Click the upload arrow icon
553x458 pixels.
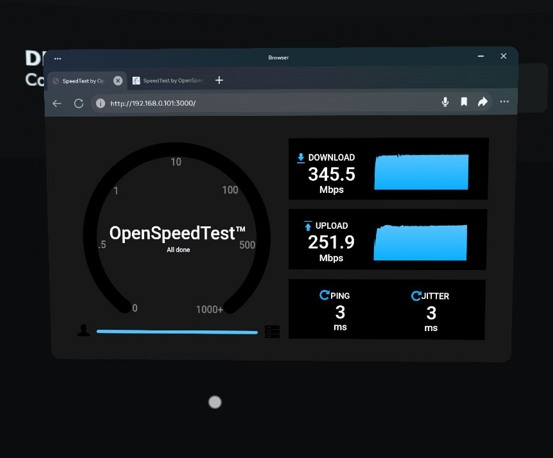click(x=308, y=226)
